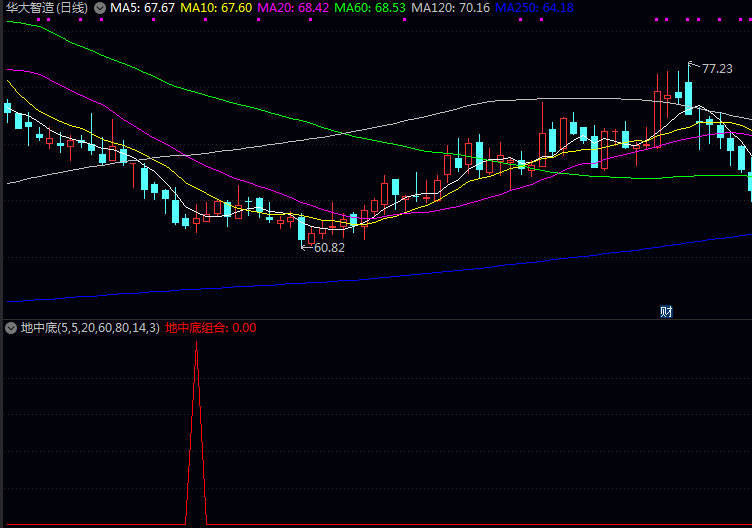Click the divider above the 地中底 sub-panel

376,319
